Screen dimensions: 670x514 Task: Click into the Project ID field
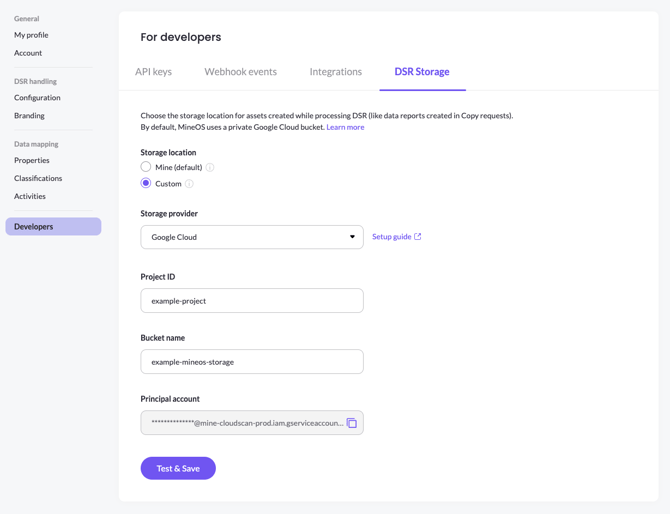point(251,301)
